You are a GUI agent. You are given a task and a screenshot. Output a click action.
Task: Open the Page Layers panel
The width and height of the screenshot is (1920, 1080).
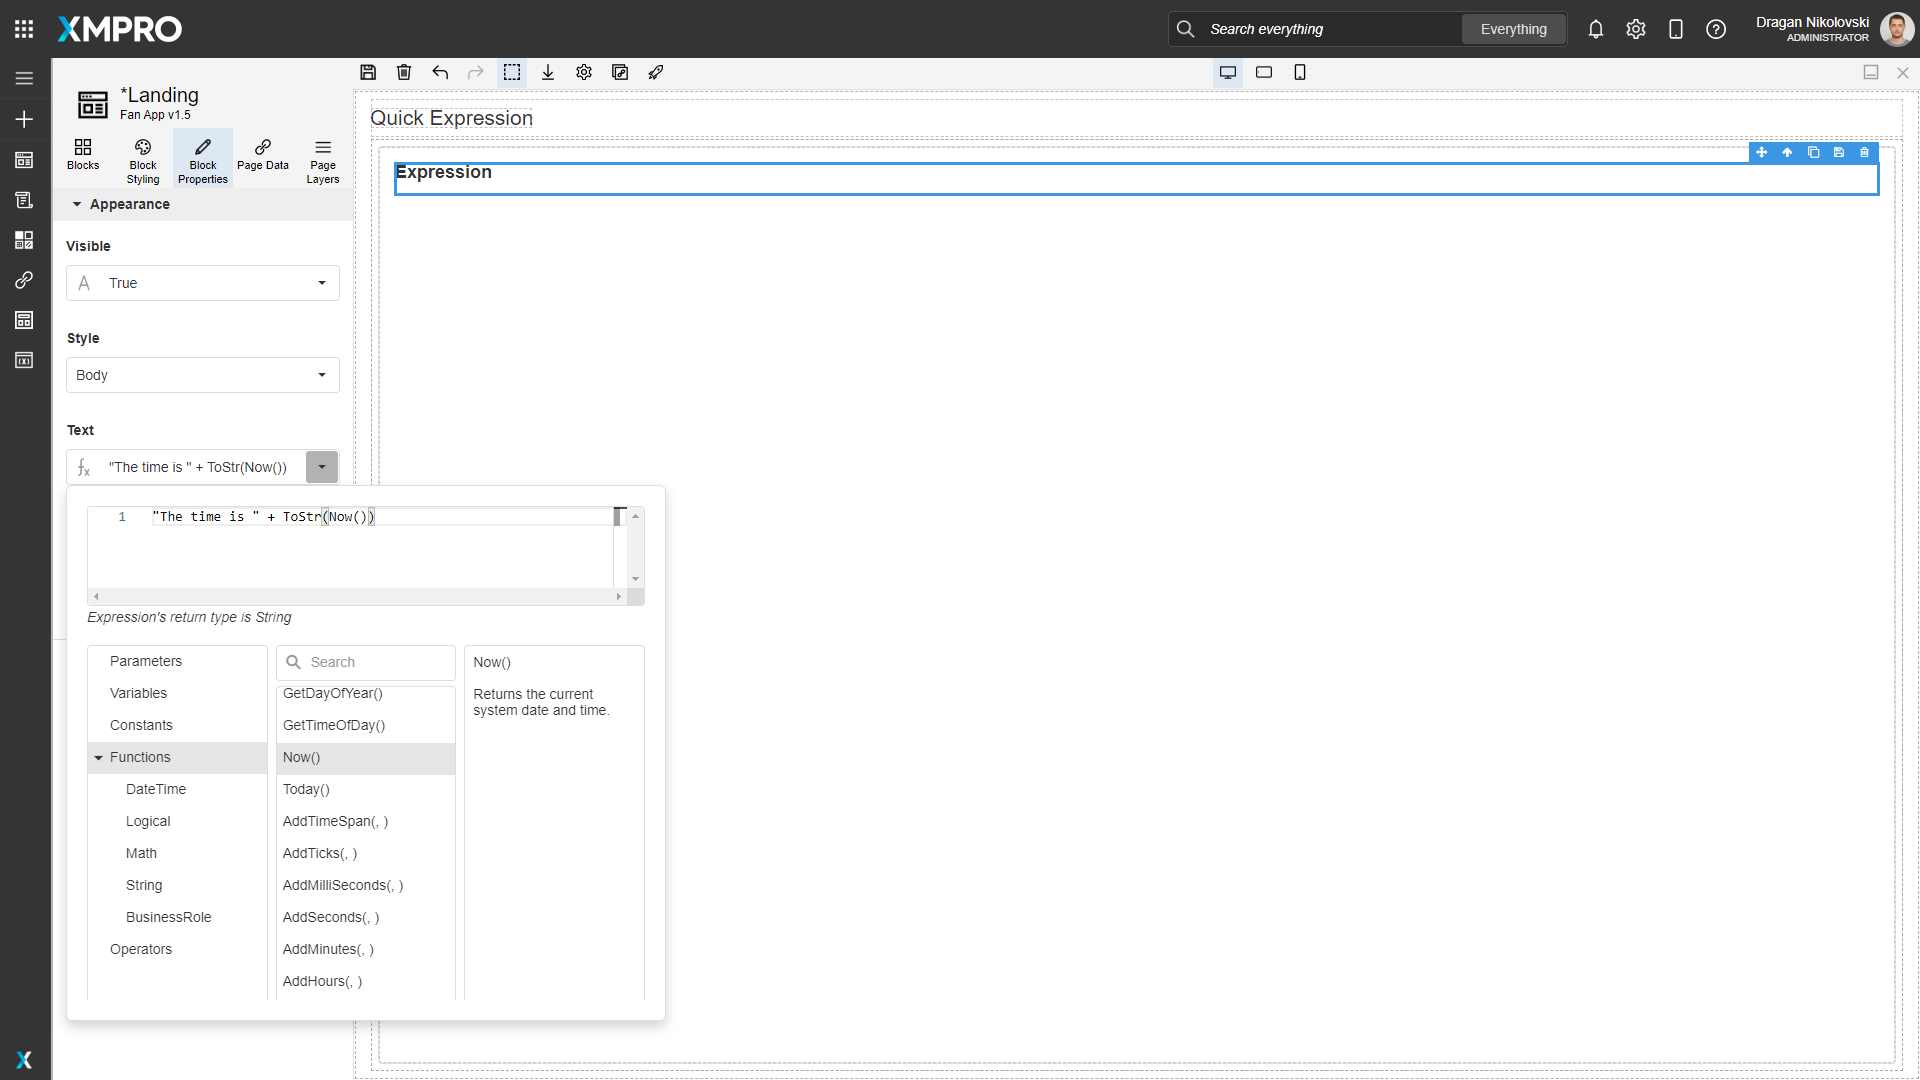tap(323, 160)
